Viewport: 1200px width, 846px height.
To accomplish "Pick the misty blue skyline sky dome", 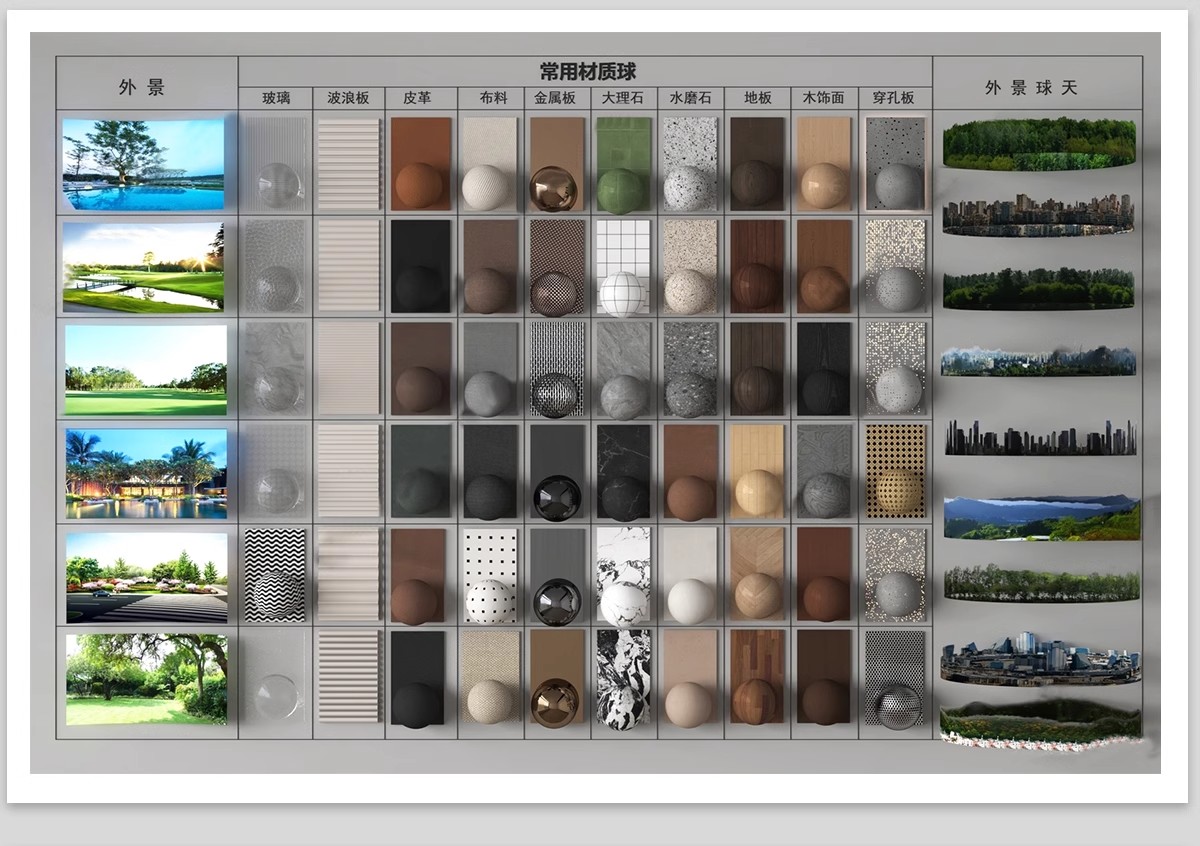I will pyautogui.click(x=1039, y=360).
